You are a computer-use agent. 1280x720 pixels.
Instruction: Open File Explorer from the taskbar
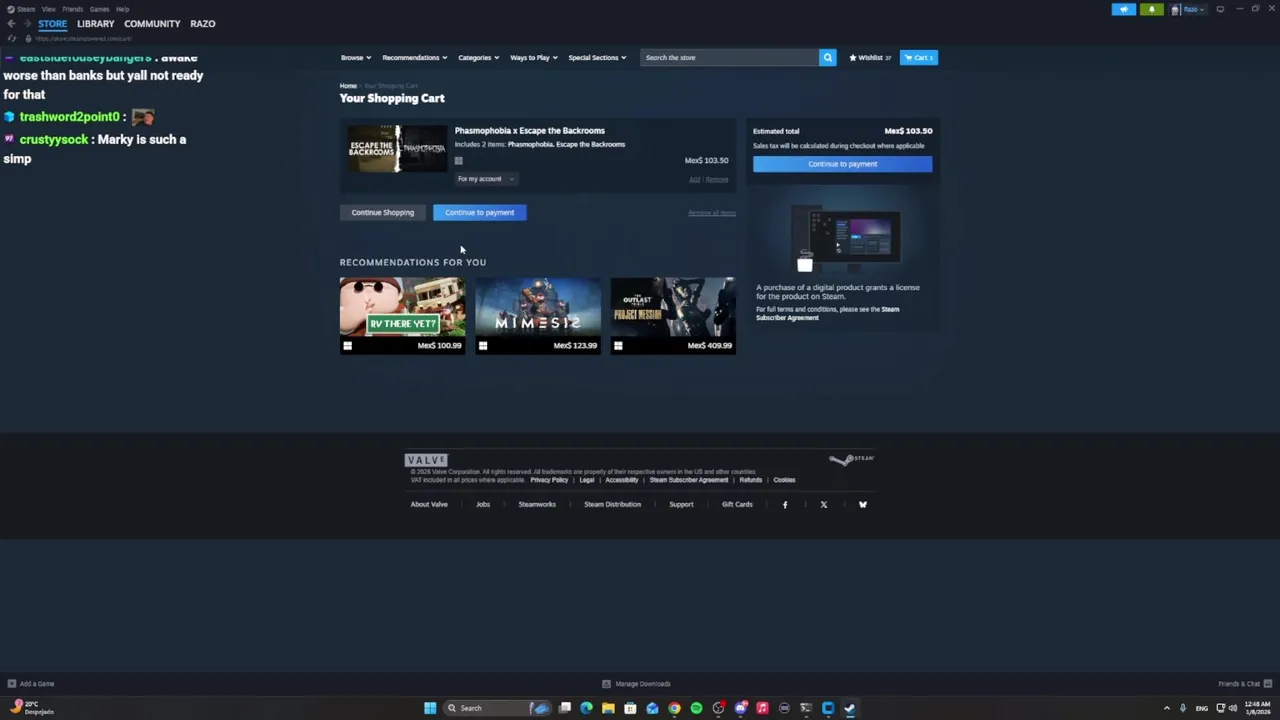click(x=608, y=708)
